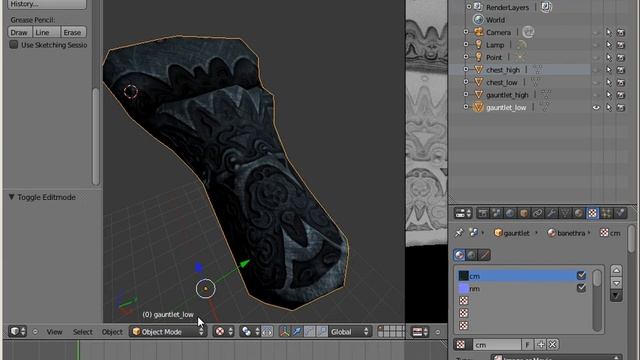Move texture slot up arrow button
Viewport: 640px width, 360px height.
[x=616, y=270]
